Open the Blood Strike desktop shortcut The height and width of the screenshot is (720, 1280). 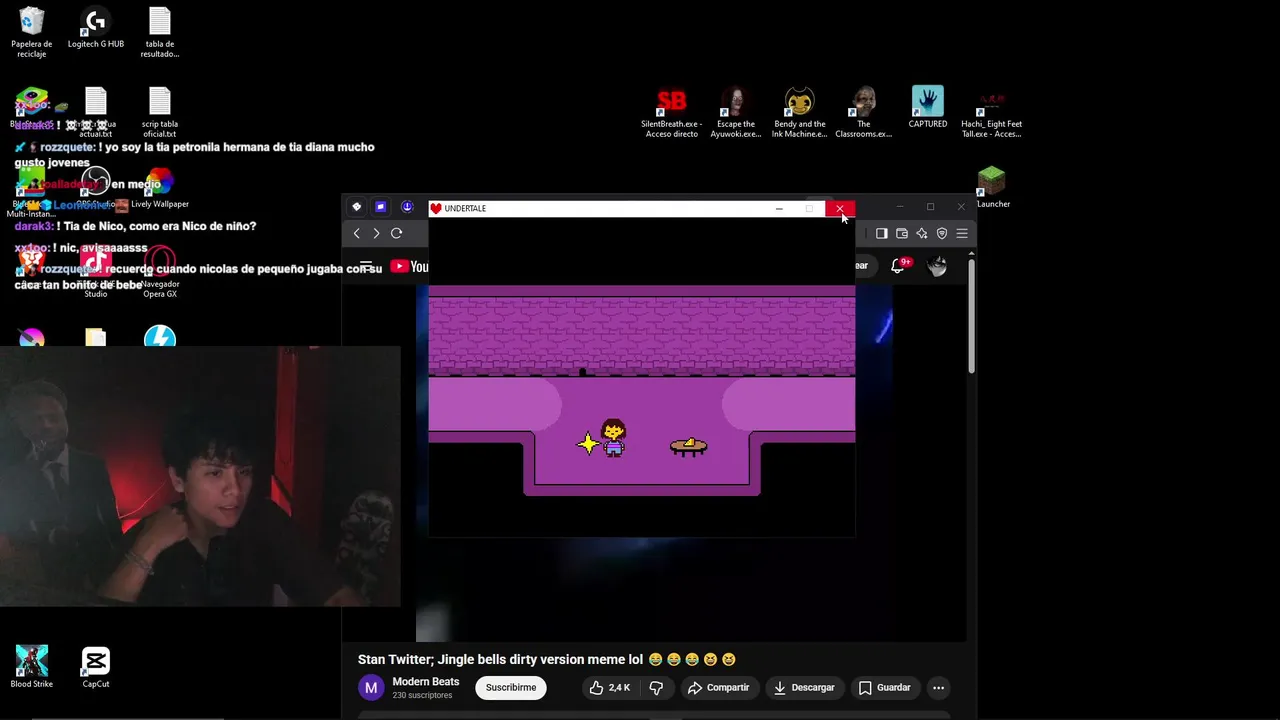tap(32, 667)
